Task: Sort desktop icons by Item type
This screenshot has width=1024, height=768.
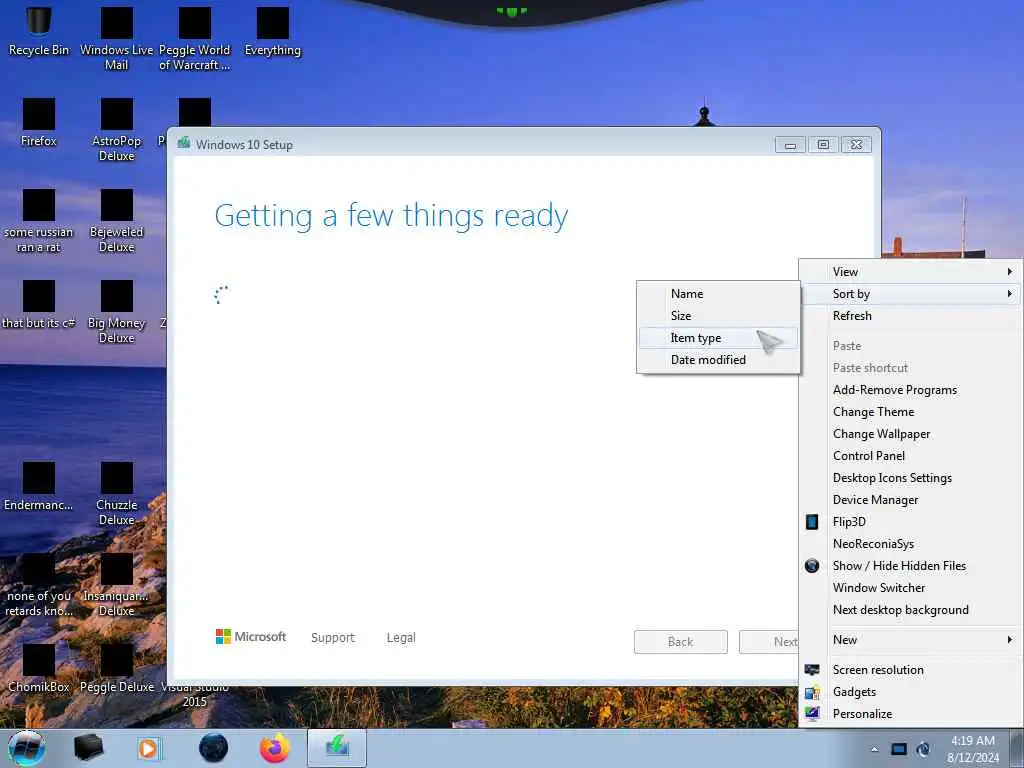Action: point(718,338)
